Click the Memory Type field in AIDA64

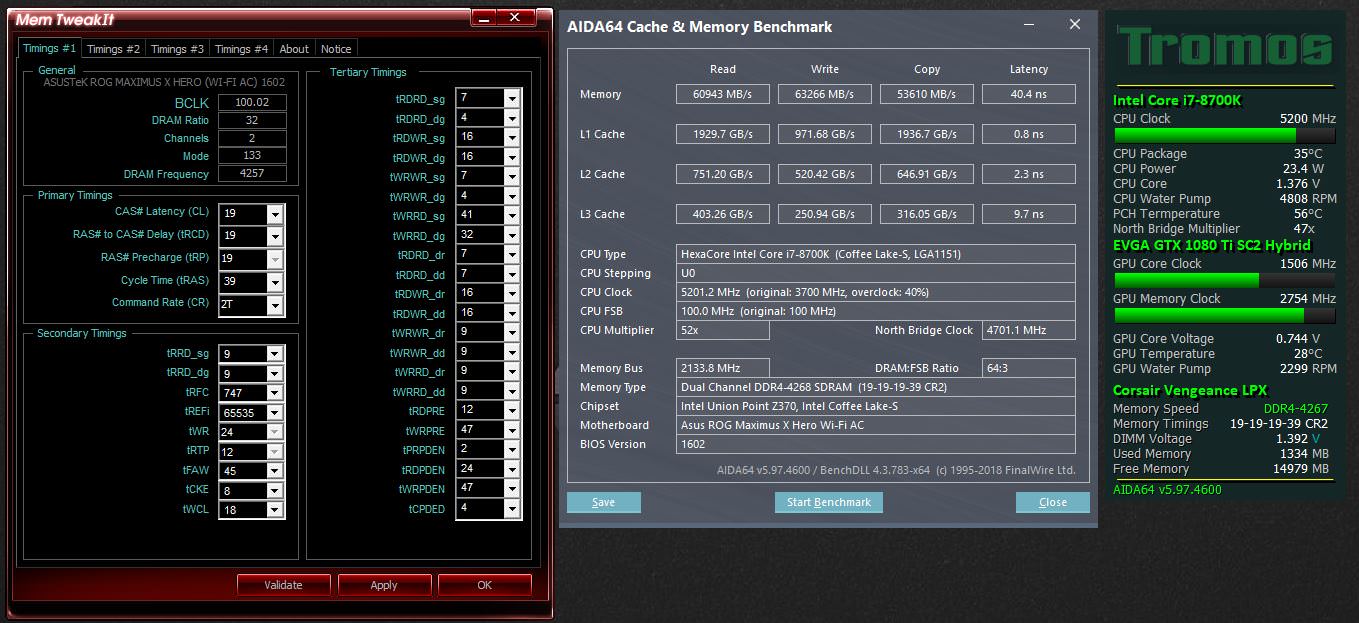[x=876, y=387]
